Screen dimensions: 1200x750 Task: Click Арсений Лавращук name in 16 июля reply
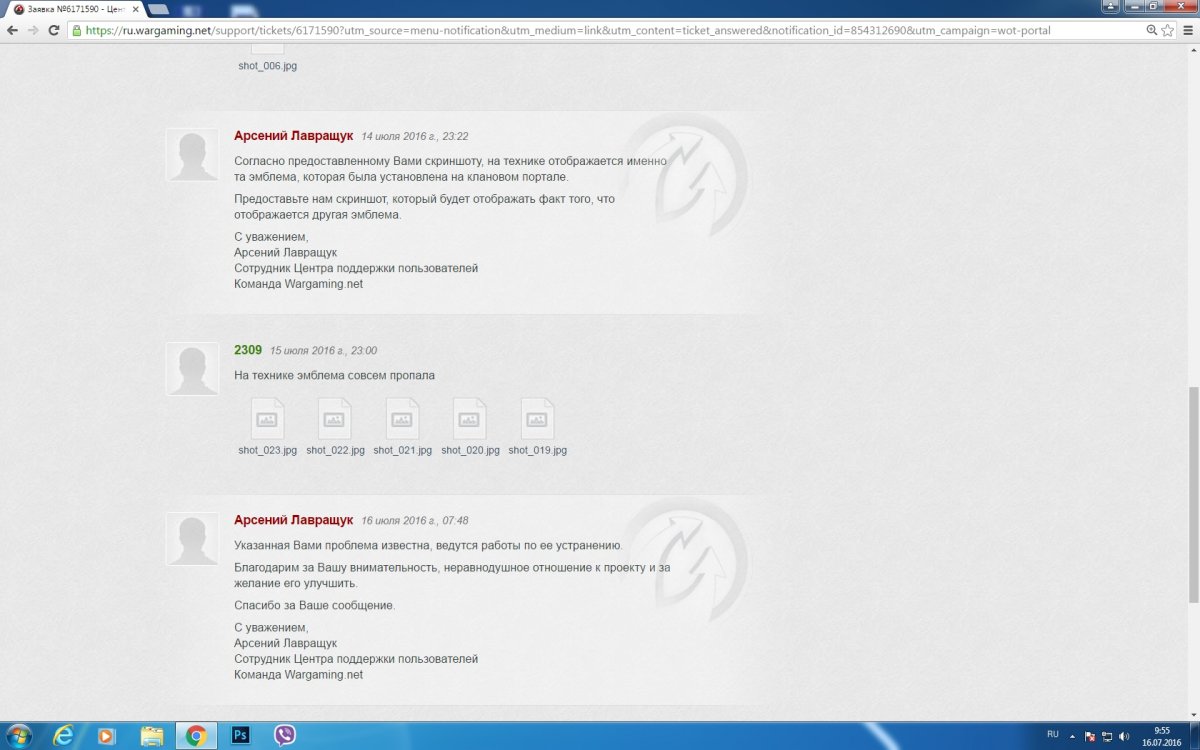click(x=293, y=520)
